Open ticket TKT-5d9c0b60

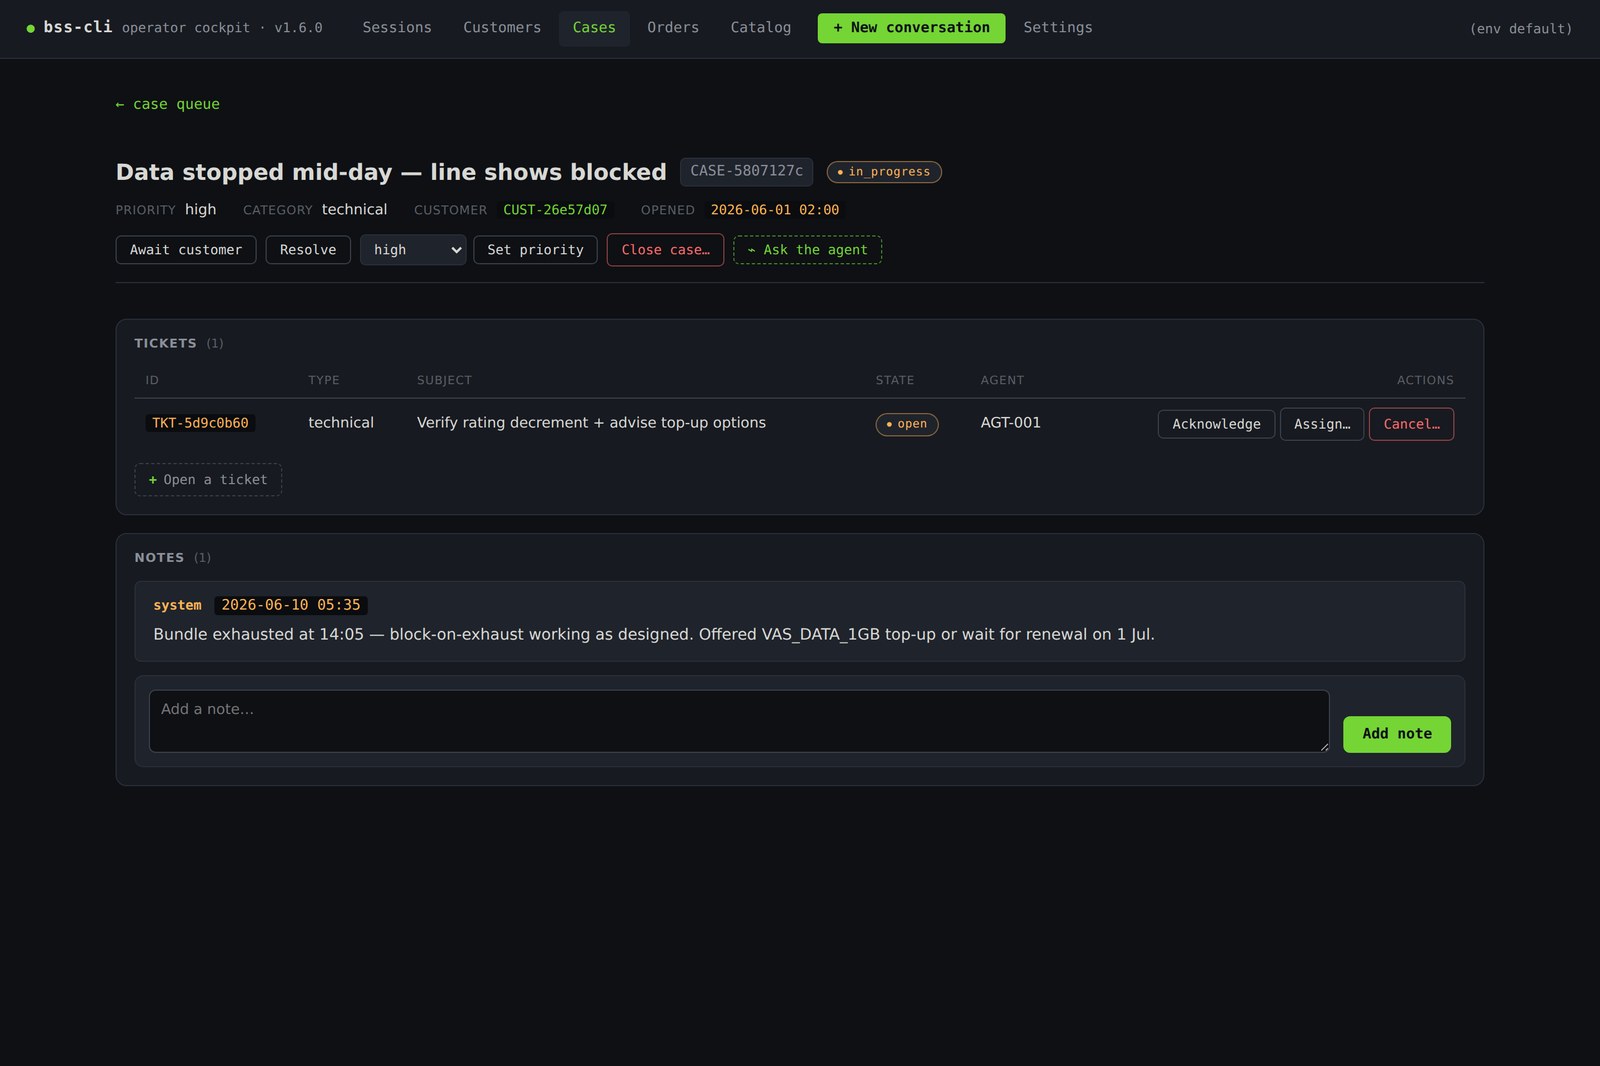pyautogui.click(x=200, y=423)
